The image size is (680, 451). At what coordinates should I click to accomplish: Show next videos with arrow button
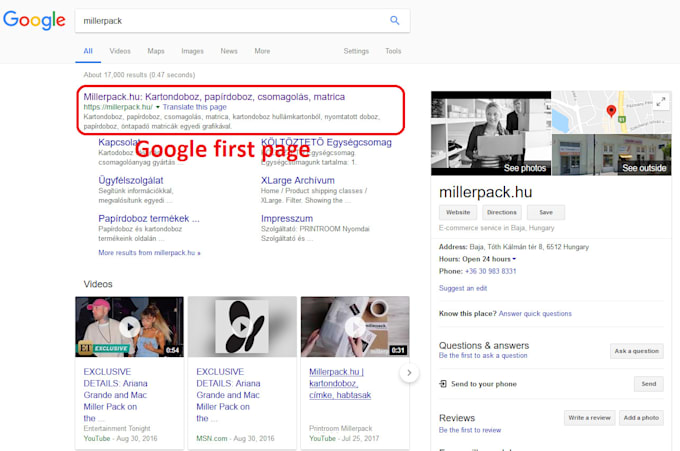(409, 373)
